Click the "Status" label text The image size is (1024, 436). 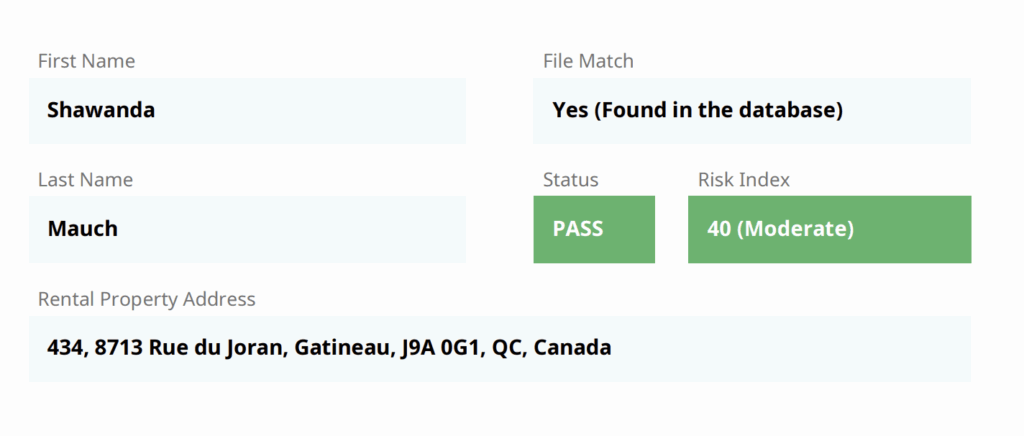[x=570, y=180]
